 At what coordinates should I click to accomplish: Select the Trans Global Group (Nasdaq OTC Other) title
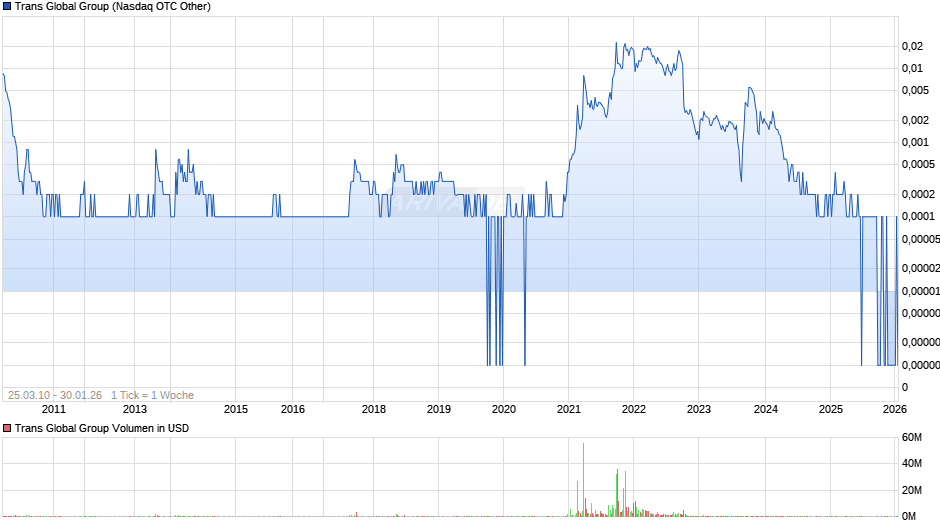point(113,7)
